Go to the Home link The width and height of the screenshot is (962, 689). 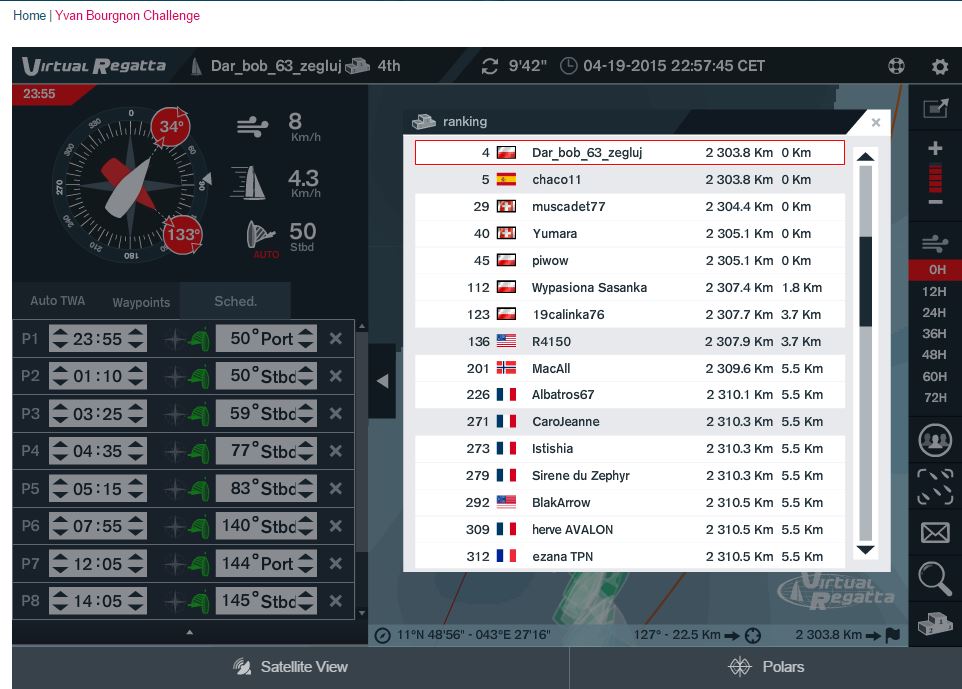(29, 15)
